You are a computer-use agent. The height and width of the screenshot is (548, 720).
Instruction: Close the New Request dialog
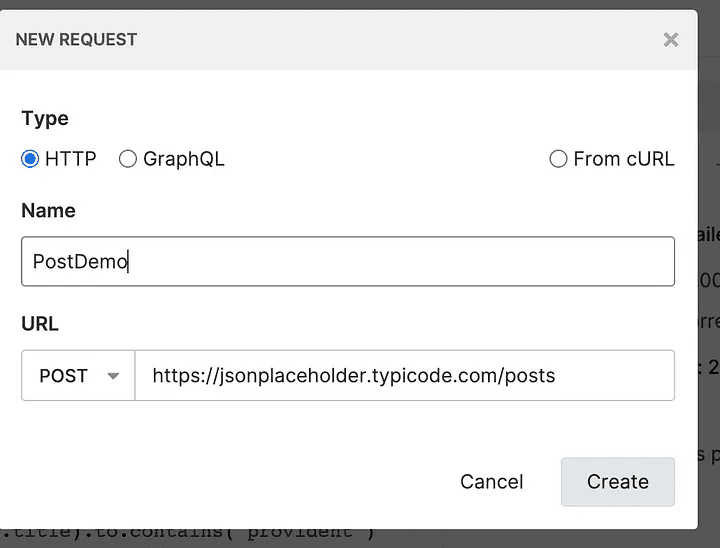pyautogui.click(x=671, y=40)
